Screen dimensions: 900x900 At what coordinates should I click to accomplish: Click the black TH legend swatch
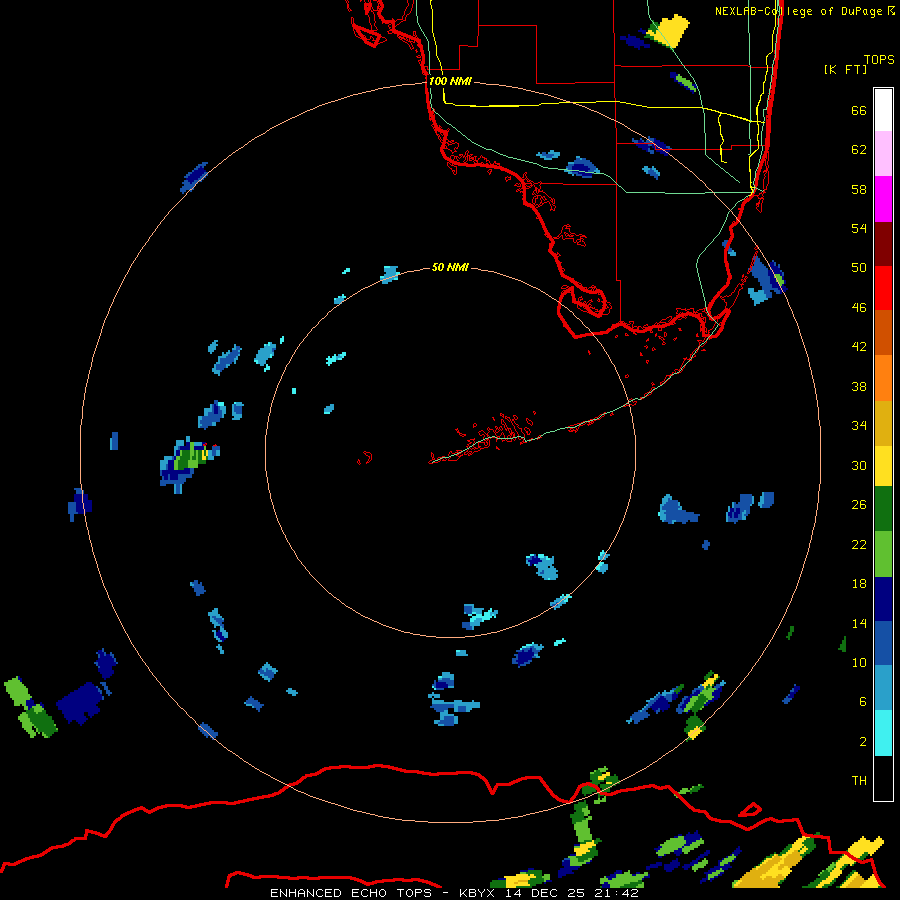tap(883, 778)
